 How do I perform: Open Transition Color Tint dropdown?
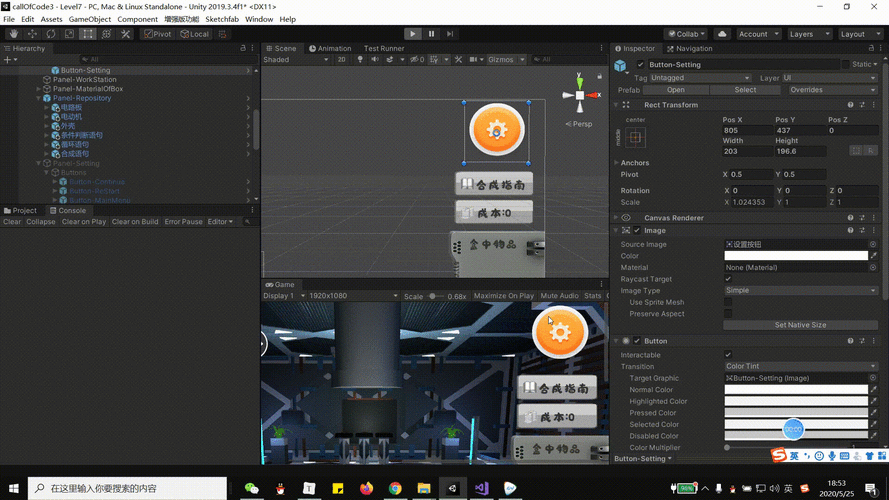801,366
